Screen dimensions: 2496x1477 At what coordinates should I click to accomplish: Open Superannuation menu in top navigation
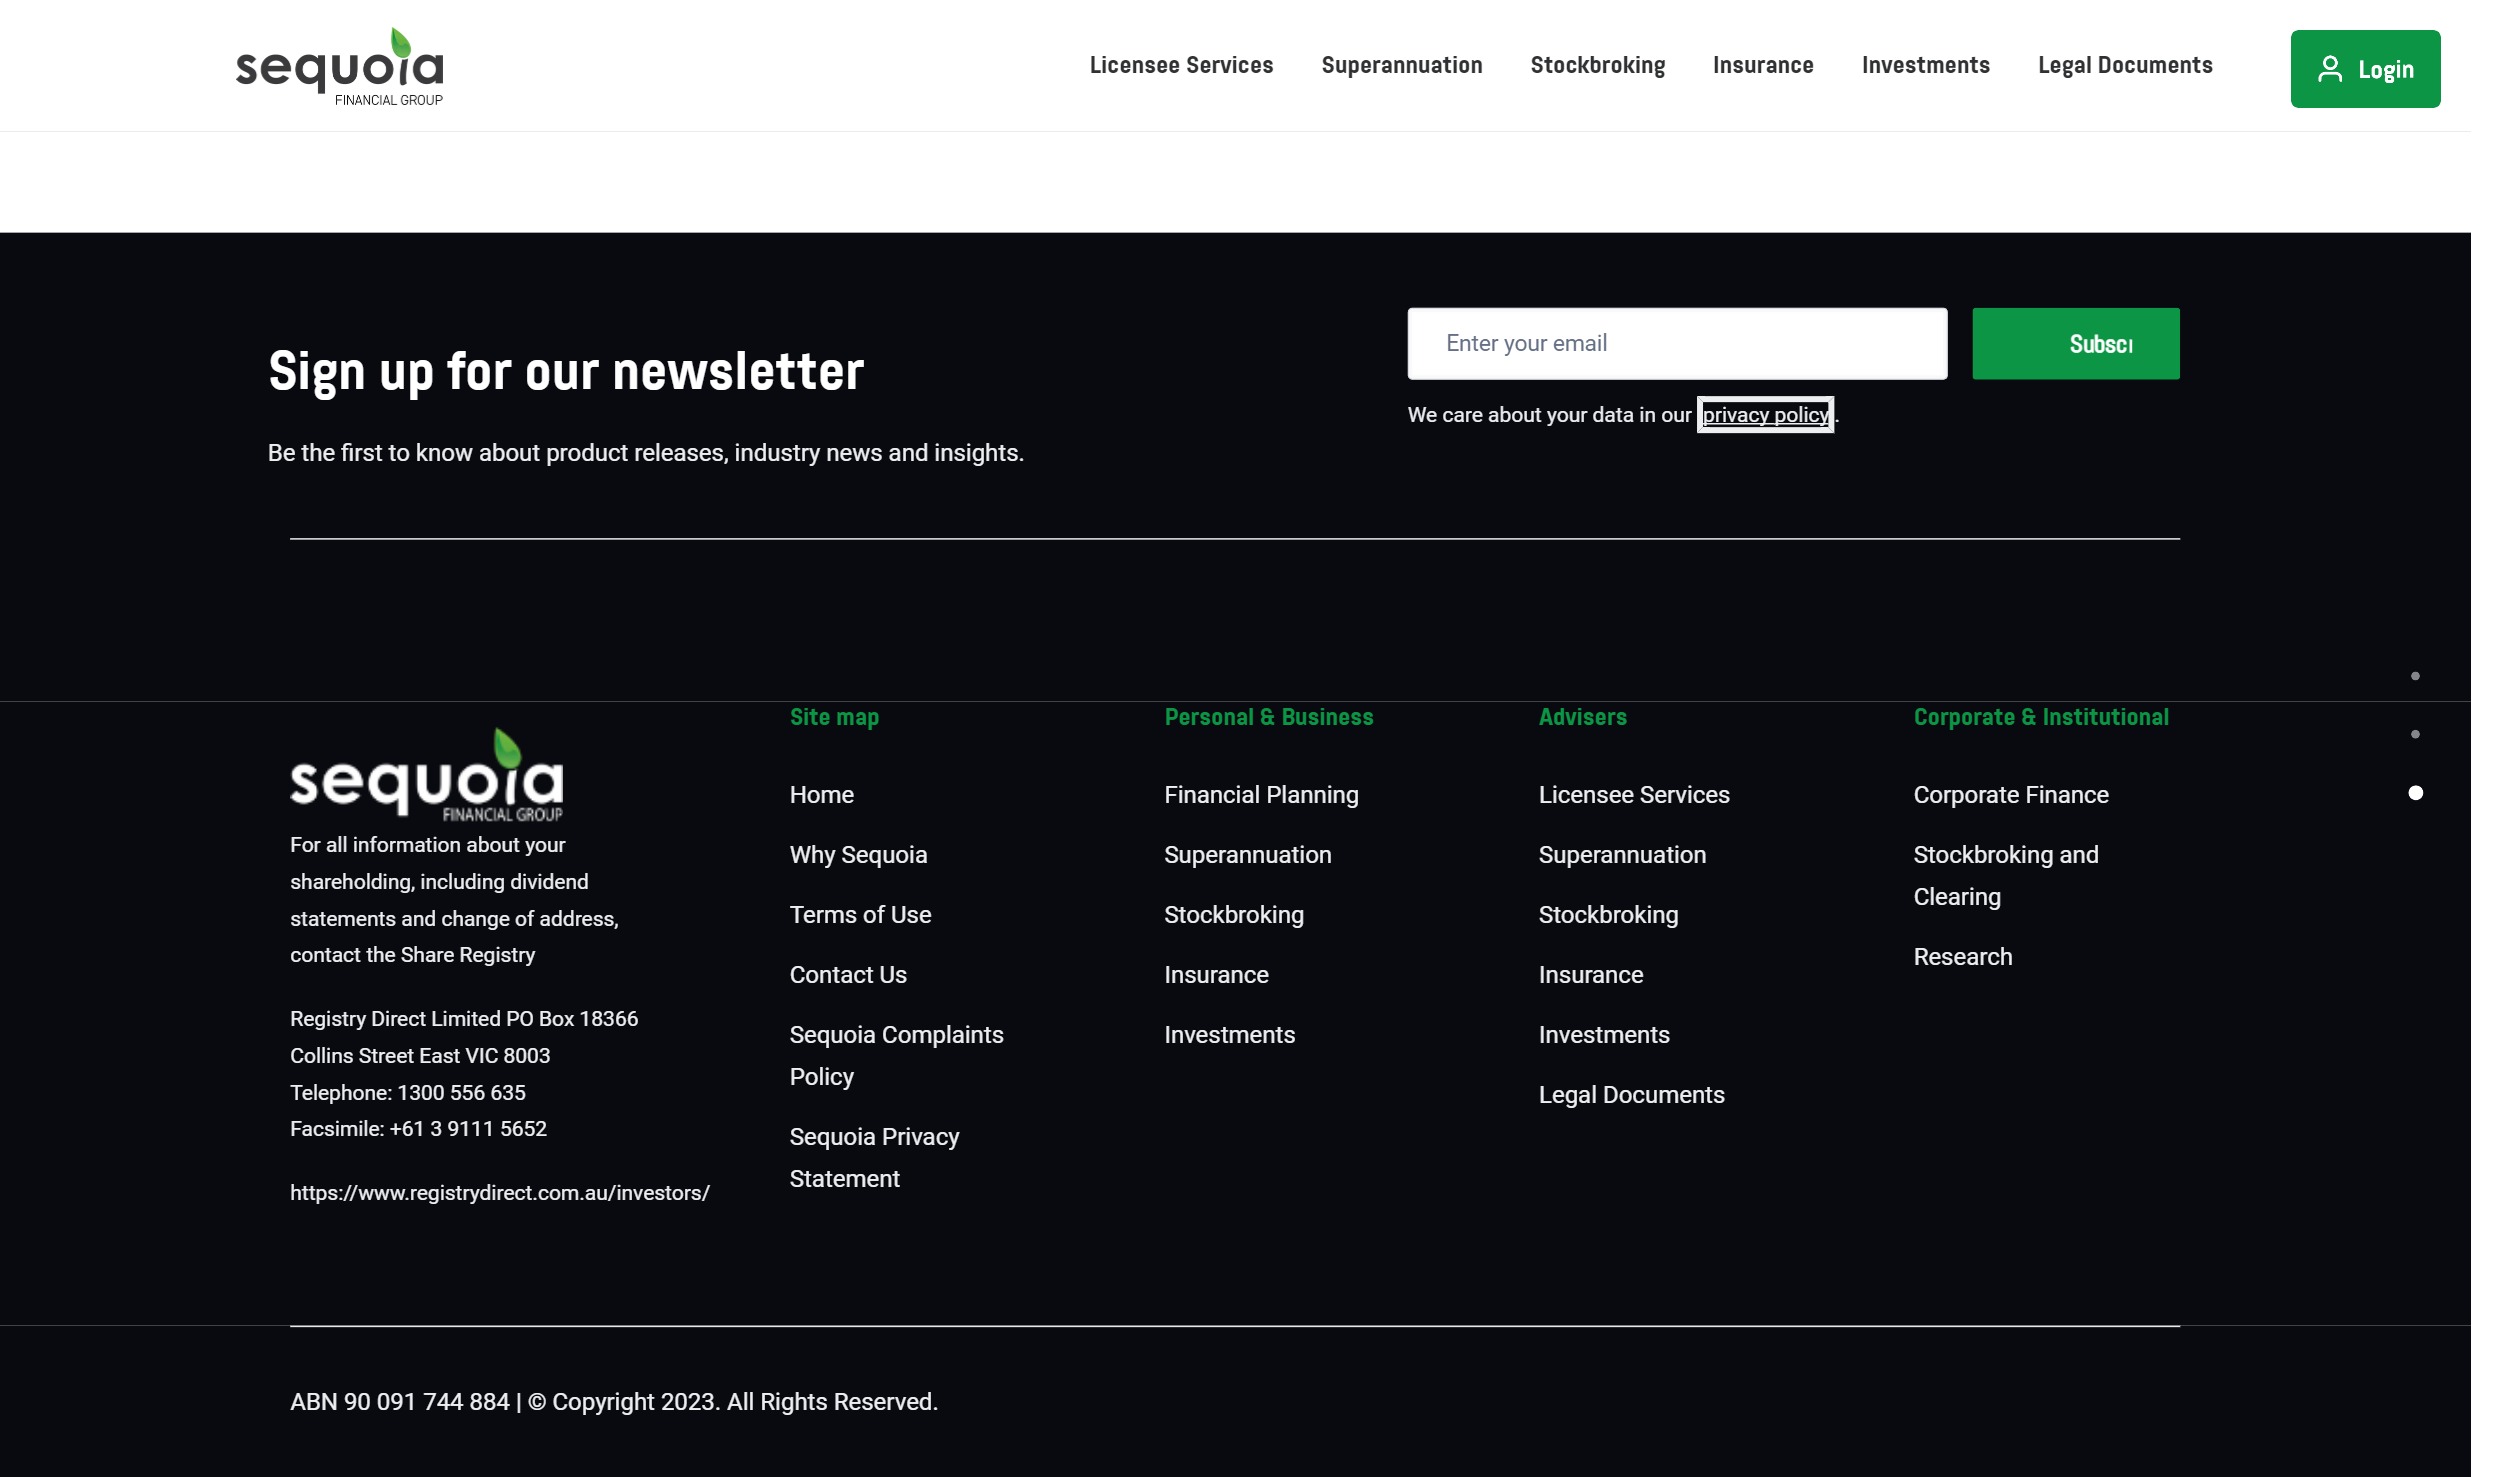(x=1400, y=66)
